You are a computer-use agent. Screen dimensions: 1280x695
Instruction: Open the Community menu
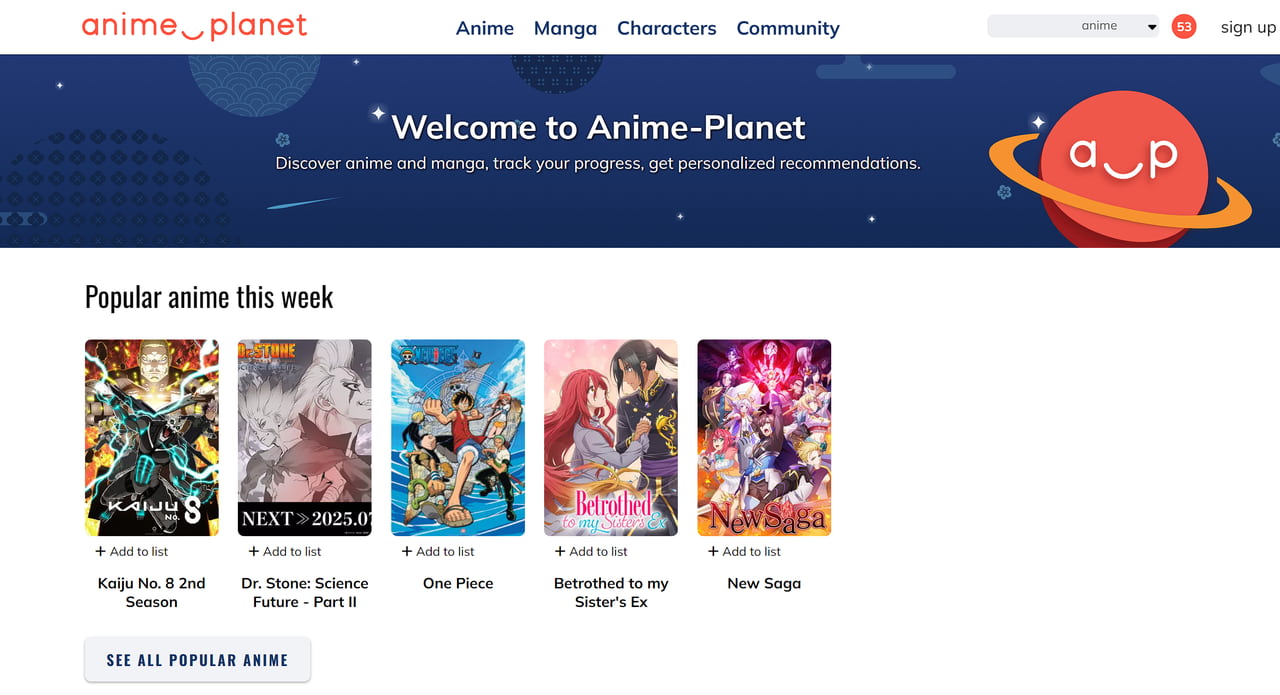[x=788, y=28]
